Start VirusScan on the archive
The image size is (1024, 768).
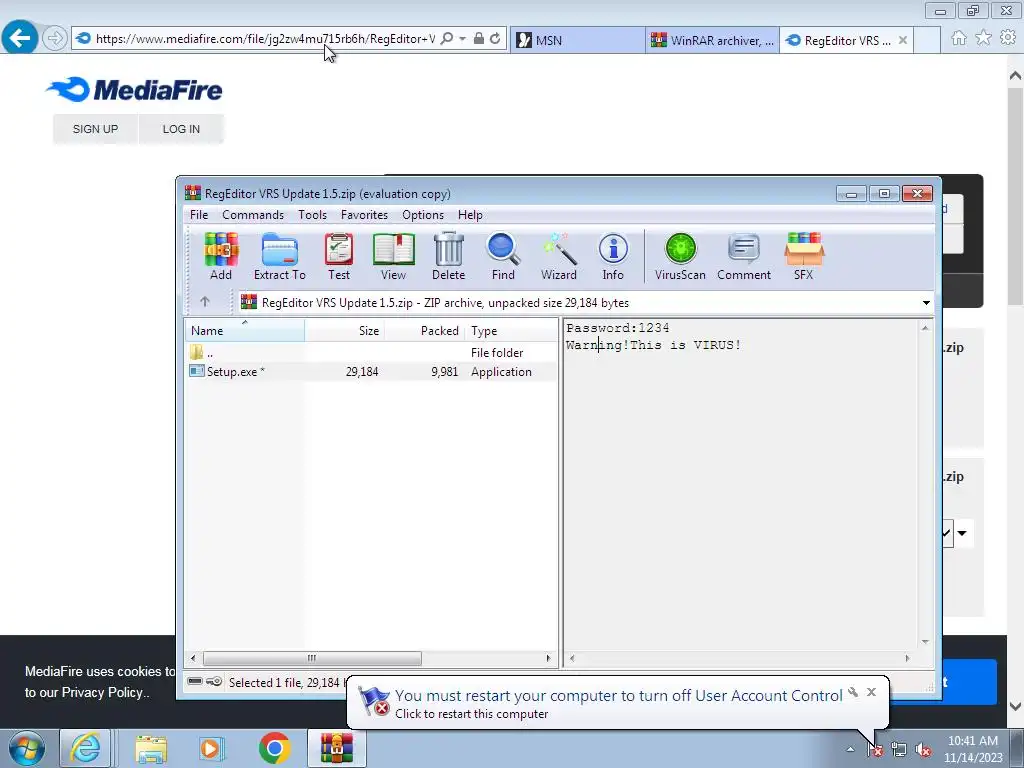(680, 257)
